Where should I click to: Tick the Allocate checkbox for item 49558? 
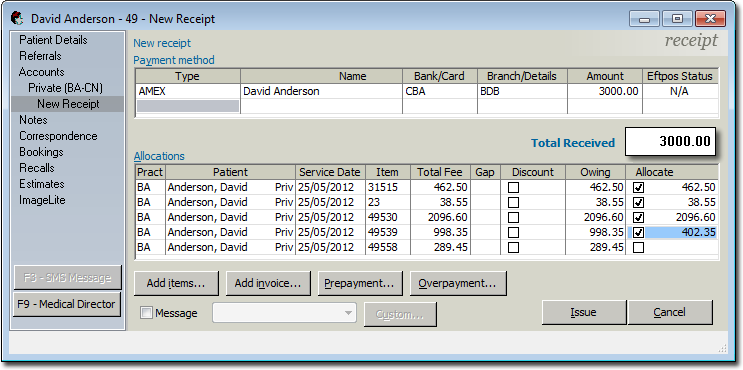pyautogui.click(x=639, y=247)
